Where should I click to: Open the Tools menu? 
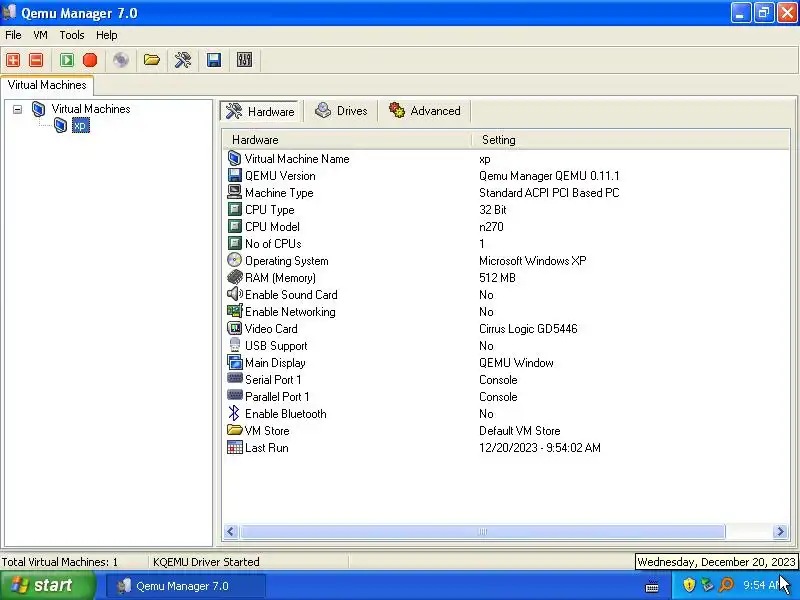(x=72, y=35)
